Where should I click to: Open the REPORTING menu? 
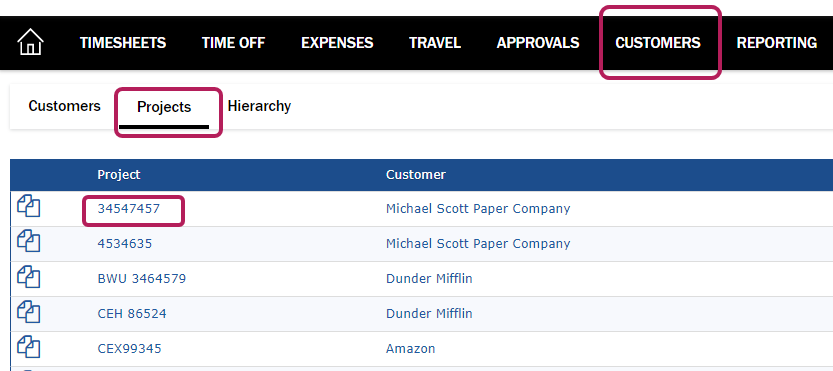click(x=777, y=43)
